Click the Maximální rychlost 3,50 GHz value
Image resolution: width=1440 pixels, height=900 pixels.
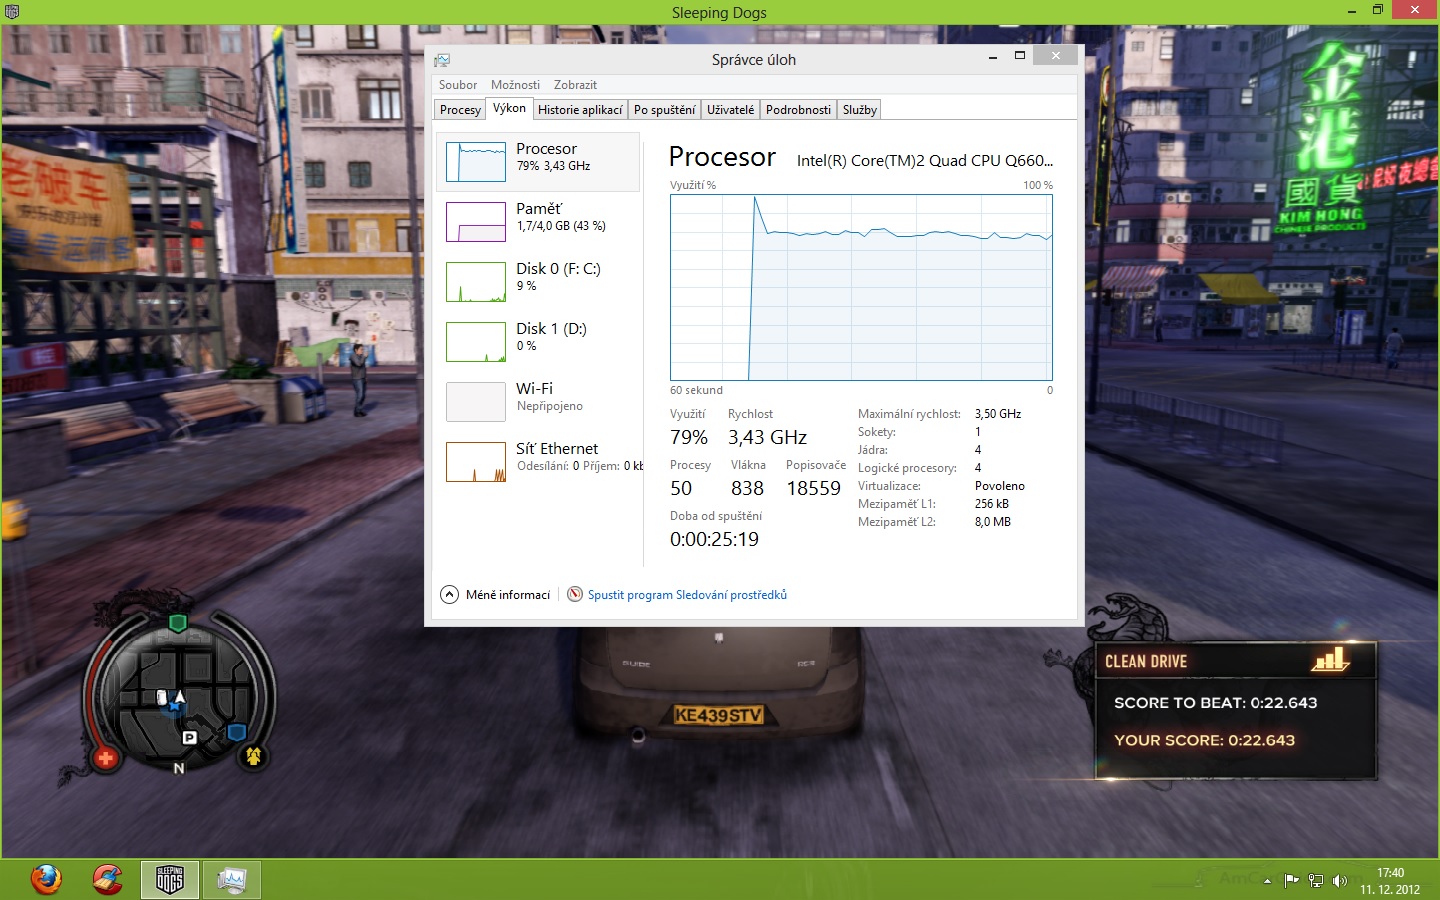pos(997,414)
